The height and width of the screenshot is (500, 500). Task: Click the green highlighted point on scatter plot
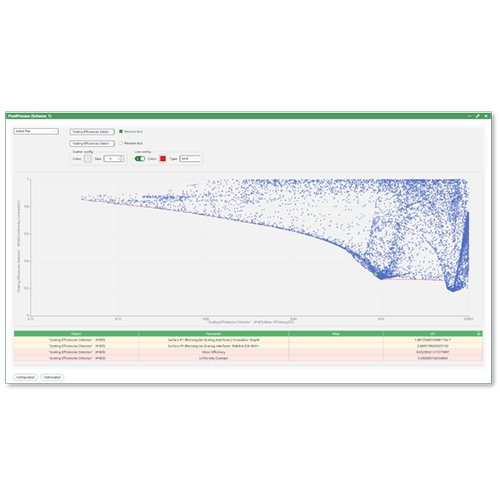point(375,274)
